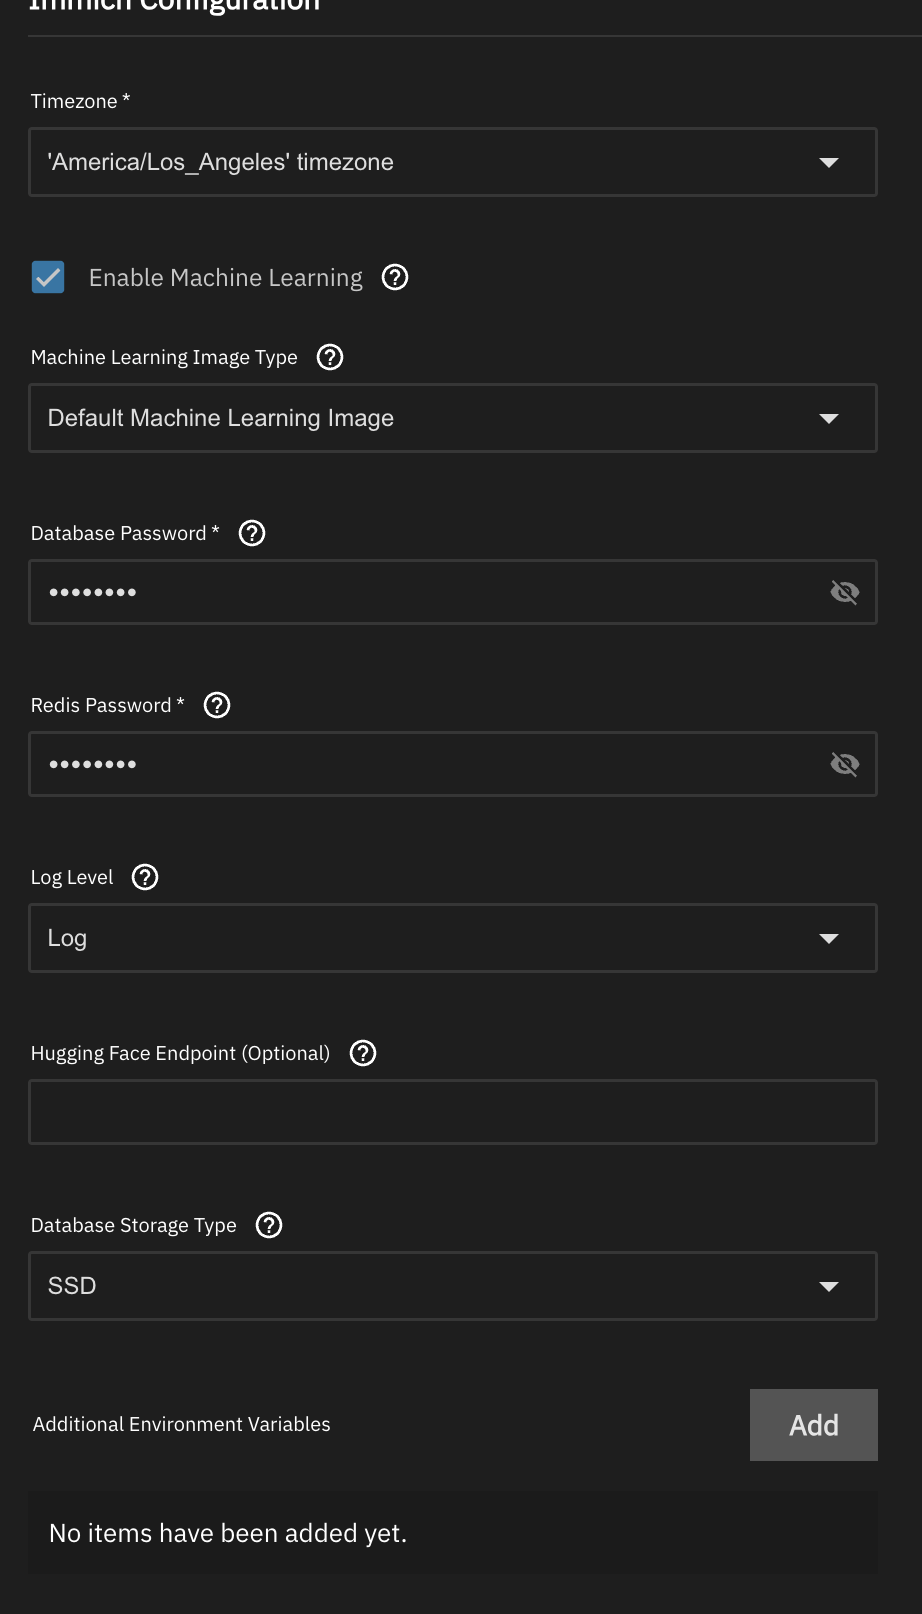Click the 'No items have been added yet' area
Image resolution: width=922 pixels, height=1614 pixels.
coord(452,1533)
